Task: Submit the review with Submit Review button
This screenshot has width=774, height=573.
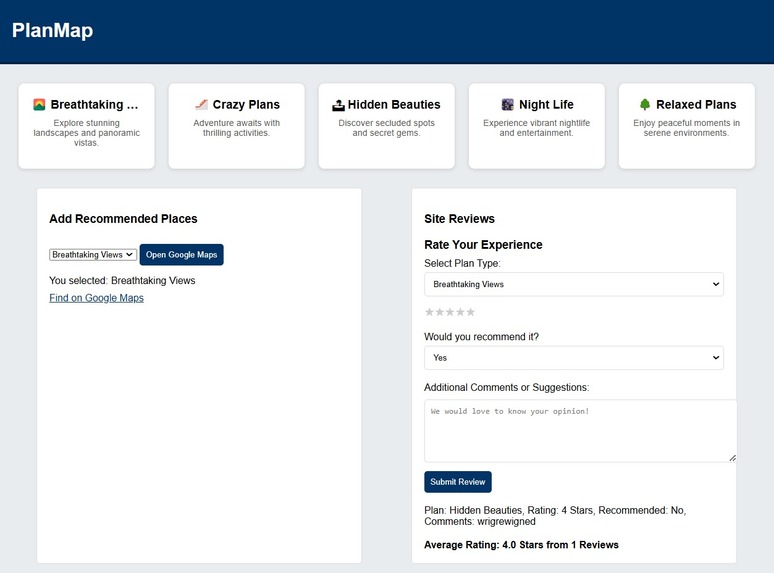Action: point(458,482)
